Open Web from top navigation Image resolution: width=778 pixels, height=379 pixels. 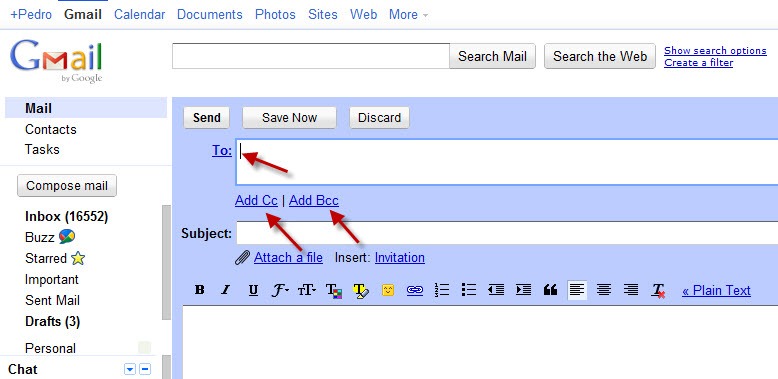tap(363, 14)
